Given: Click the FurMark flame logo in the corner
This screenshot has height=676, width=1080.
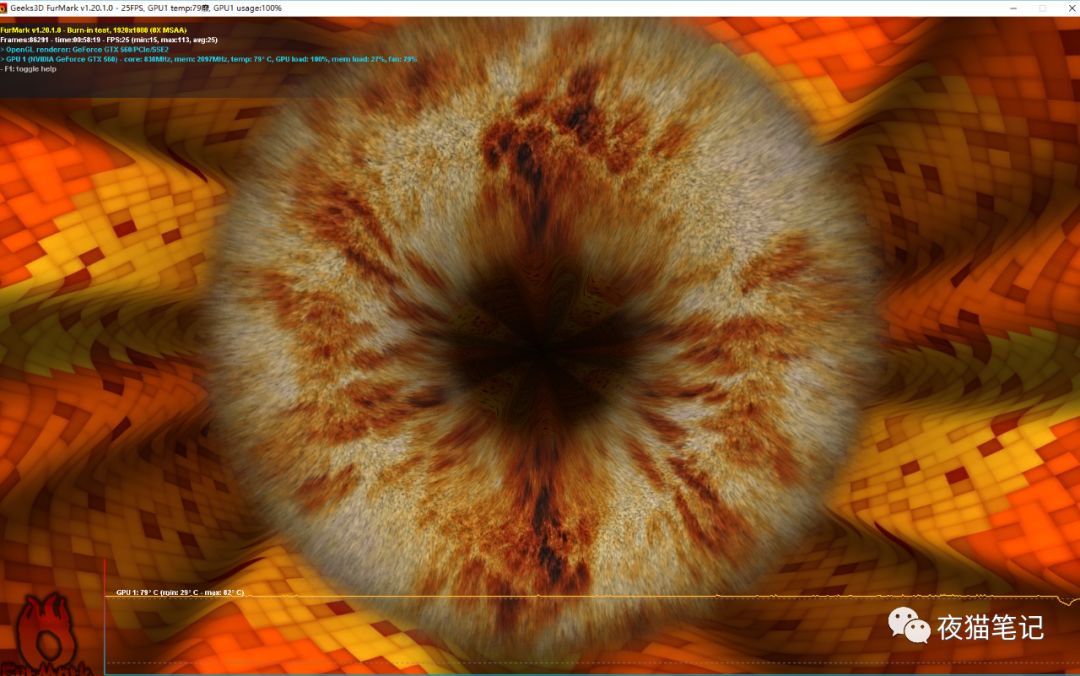Looking at the screenshot, I should 47,636.
